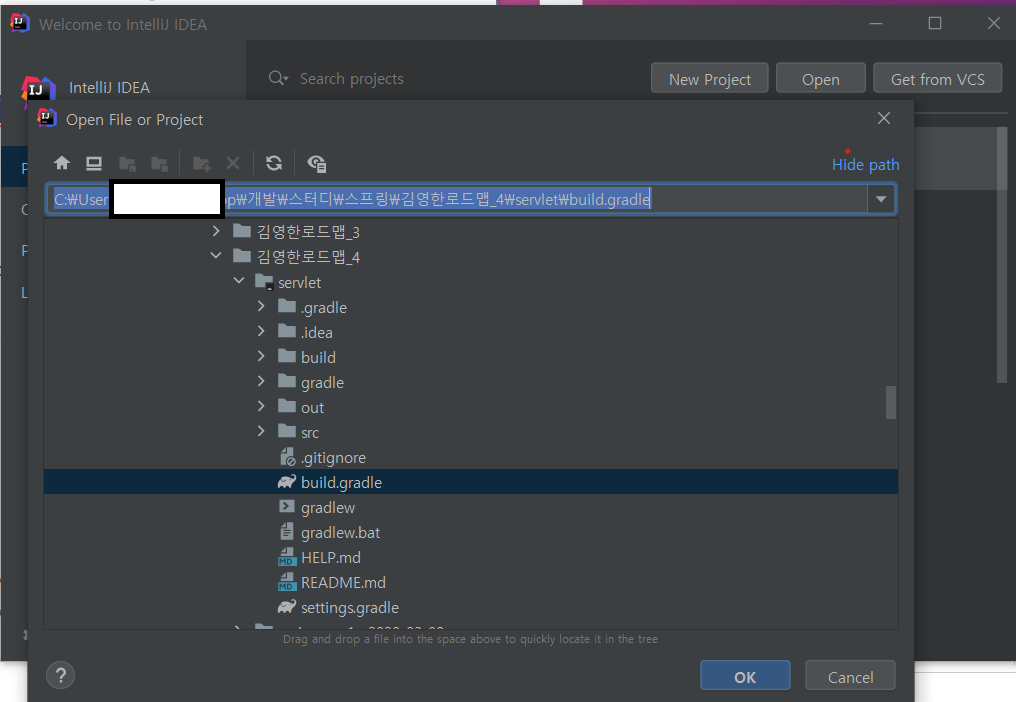Click the search magnifier icon in Welcome window
Viewport: 1016px width, 702px height.
click(x=279, y=78)
